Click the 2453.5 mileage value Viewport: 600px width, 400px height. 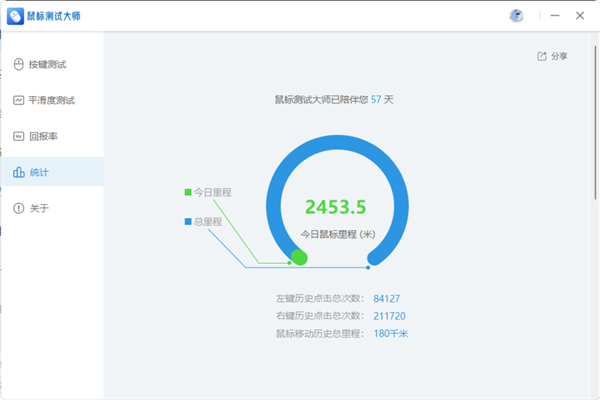pos(335,207)
